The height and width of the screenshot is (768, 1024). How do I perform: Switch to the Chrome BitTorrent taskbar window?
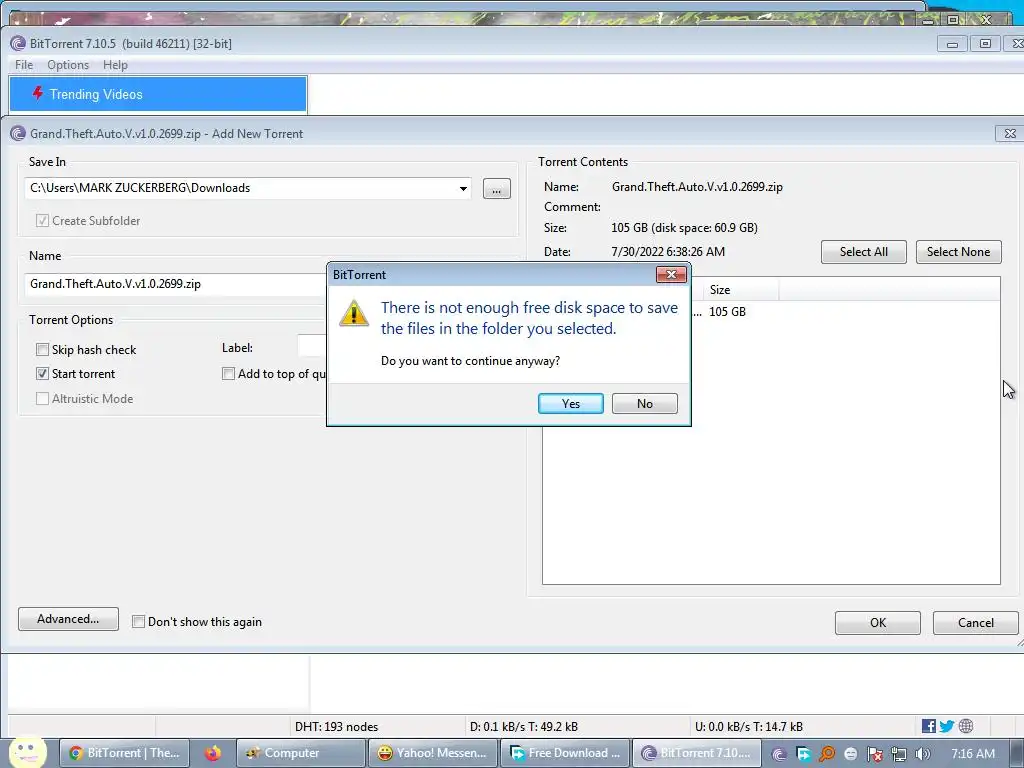(125, 753)
